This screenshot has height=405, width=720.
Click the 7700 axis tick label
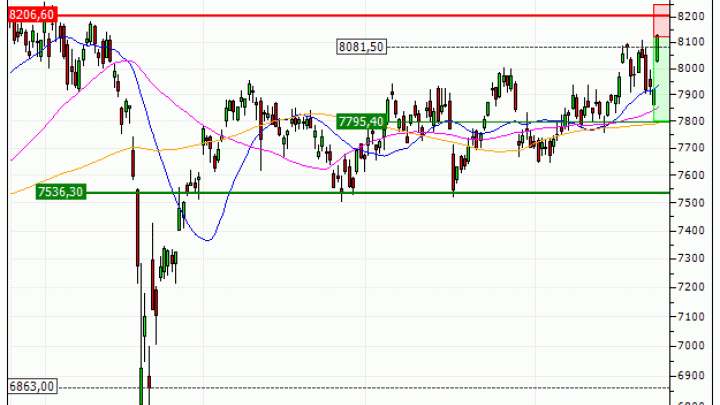click(x=691, y=148)
